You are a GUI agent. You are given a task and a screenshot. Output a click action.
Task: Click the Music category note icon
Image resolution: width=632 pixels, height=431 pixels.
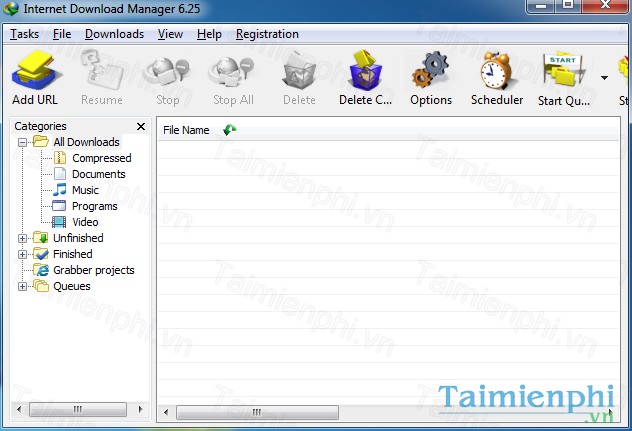[60, 189]
